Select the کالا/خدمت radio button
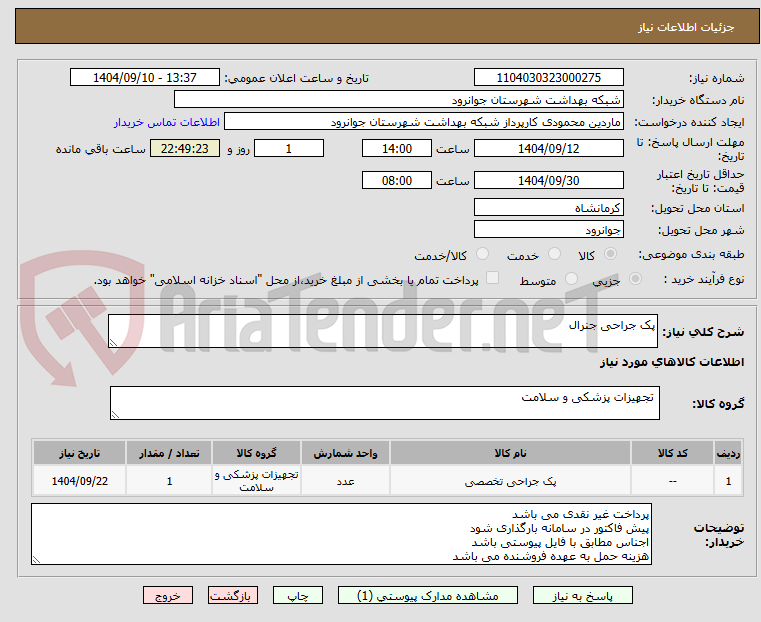 (482, 254)
